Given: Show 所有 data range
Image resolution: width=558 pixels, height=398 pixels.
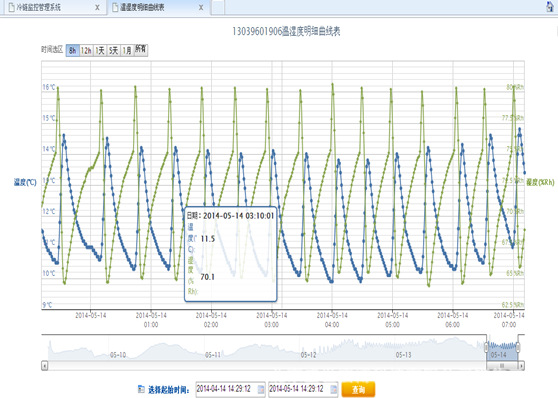Looking at the screenshot, I should 141,50.
